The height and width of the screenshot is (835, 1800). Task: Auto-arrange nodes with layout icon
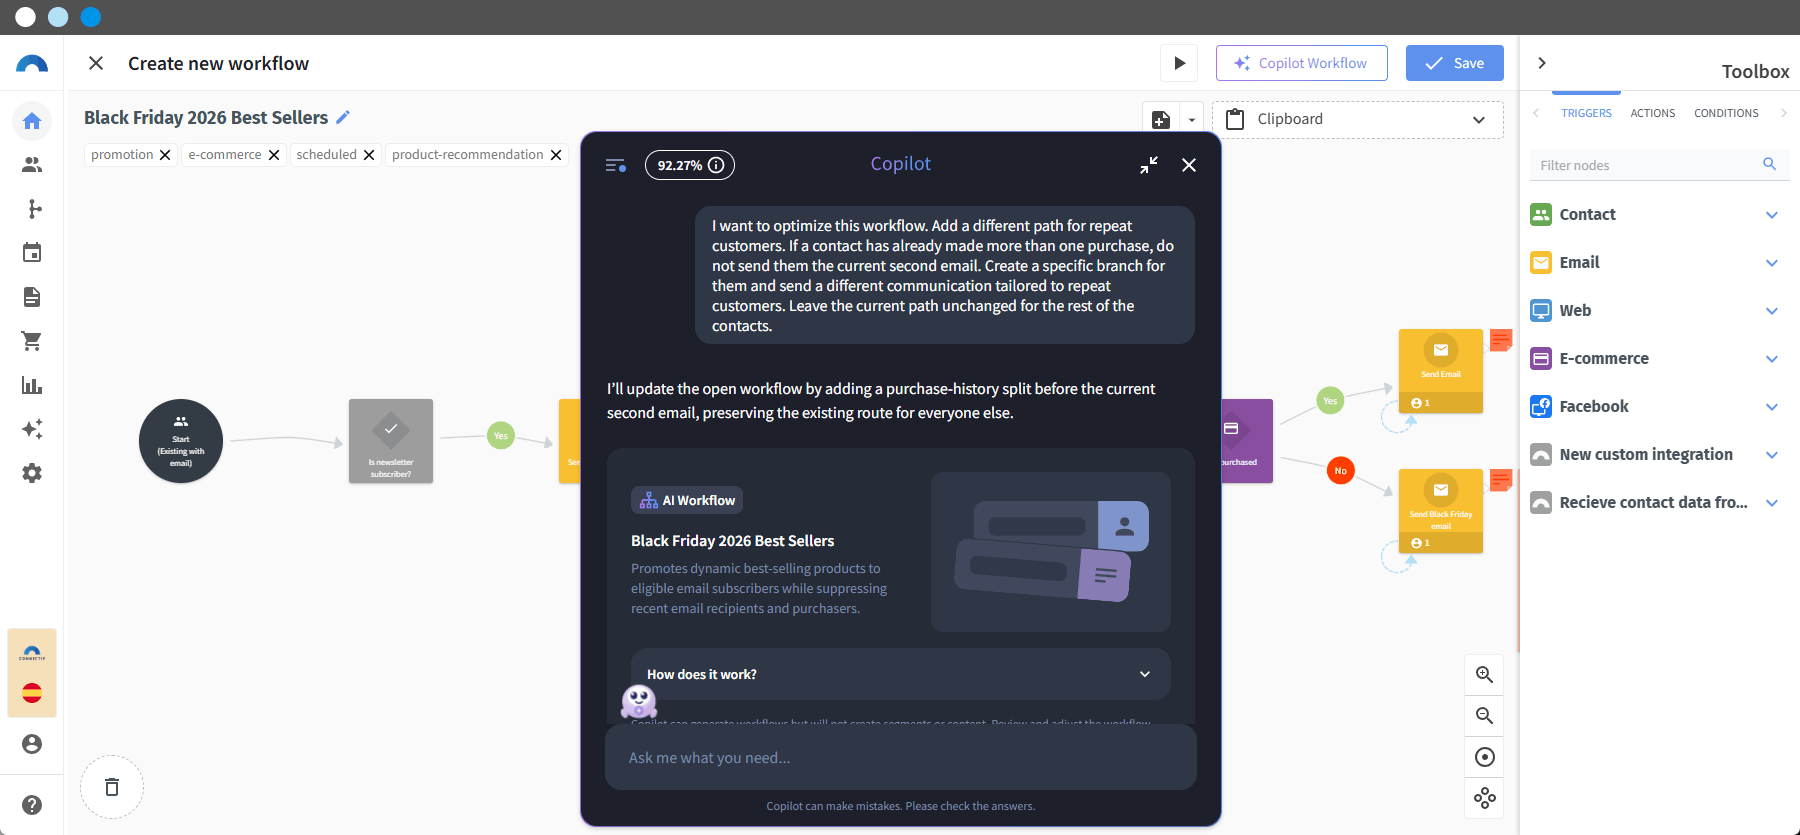point(1485,798)
